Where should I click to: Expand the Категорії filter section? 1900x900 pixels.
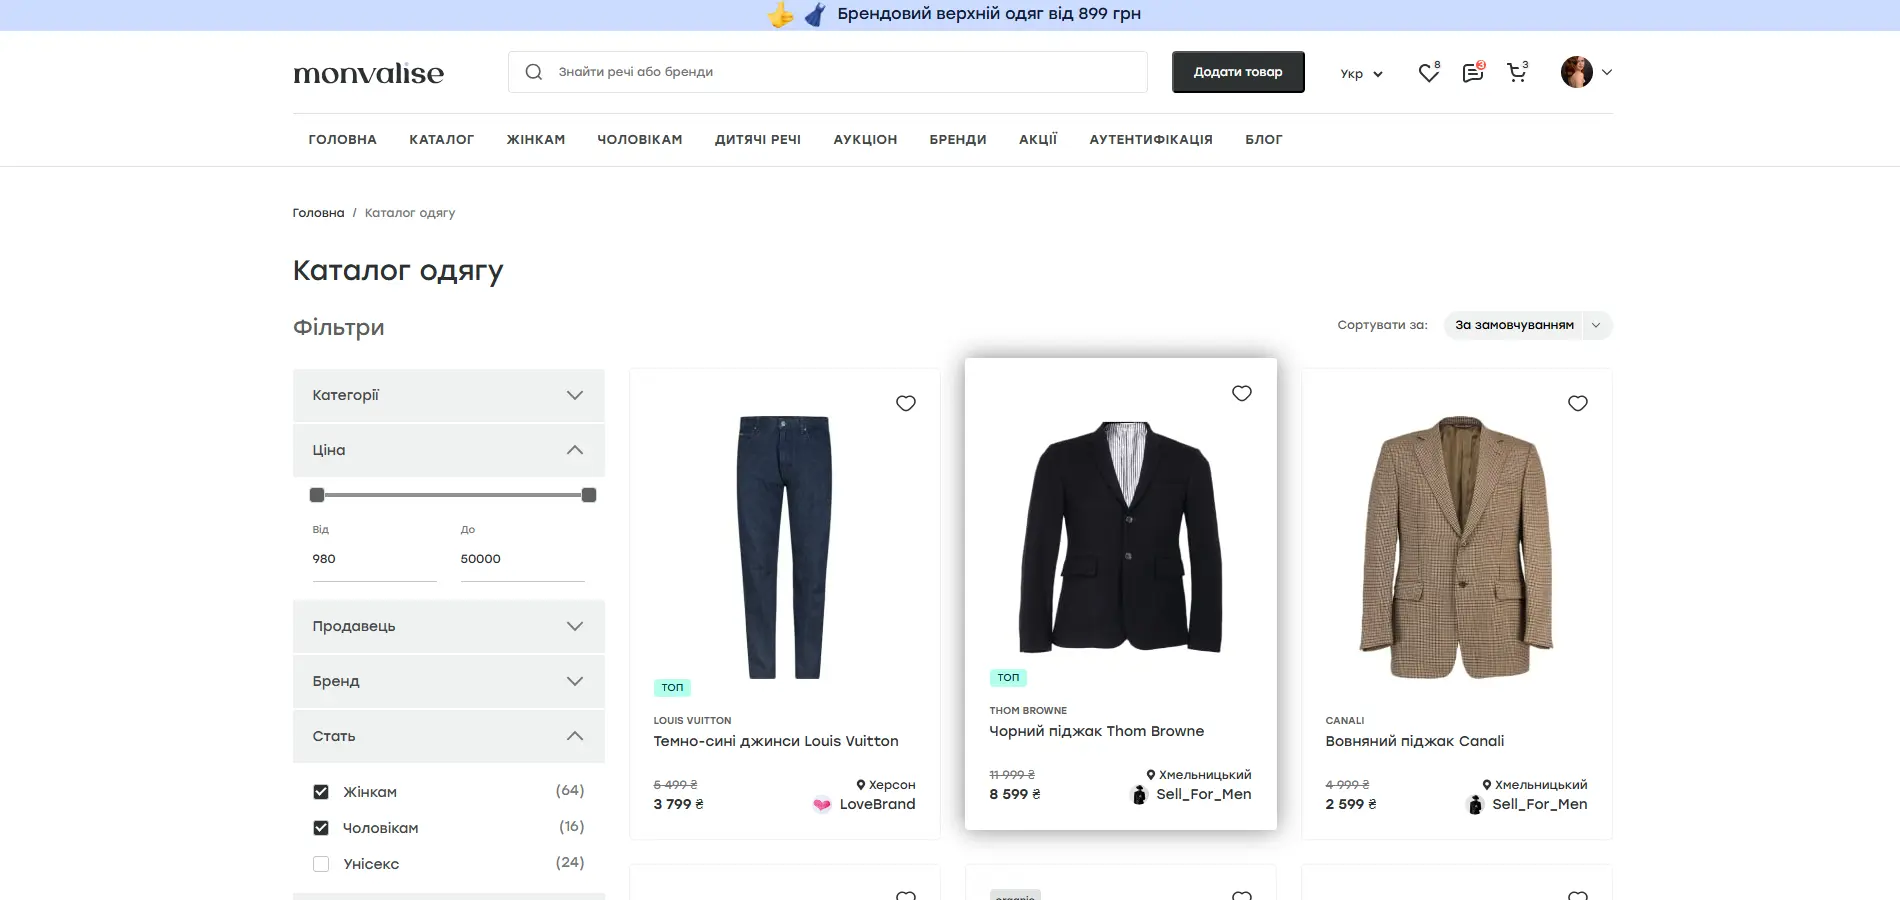449,395
